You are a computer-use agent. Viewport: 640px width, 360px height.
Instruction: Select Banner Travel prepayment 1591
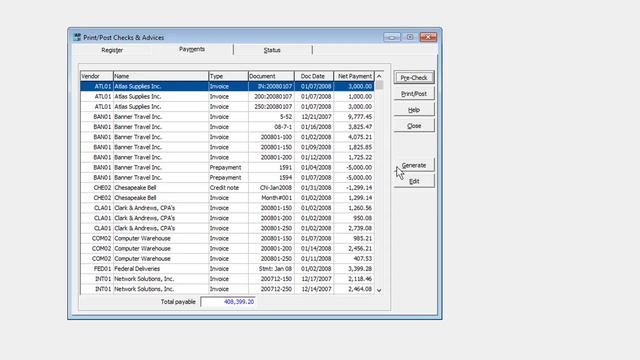coord(227,168)
